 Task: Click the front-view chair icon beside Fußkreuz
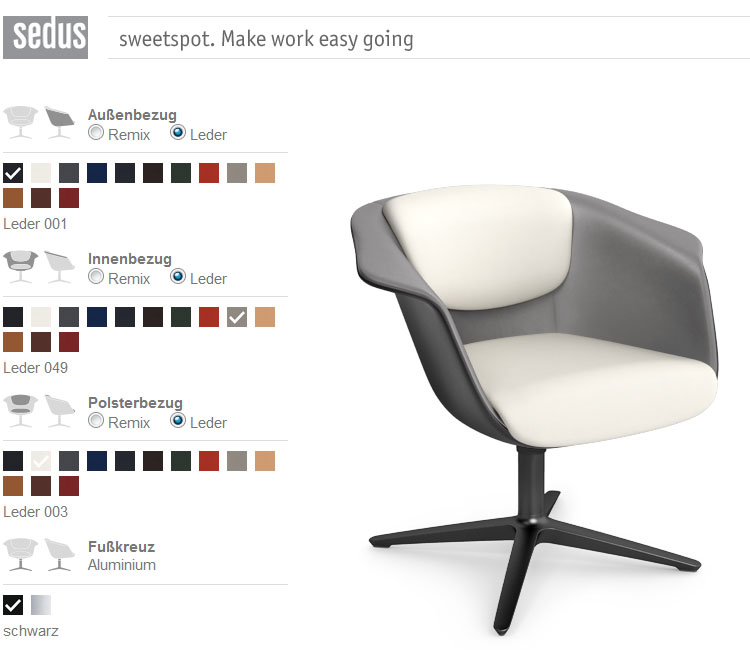pos(21,554)
